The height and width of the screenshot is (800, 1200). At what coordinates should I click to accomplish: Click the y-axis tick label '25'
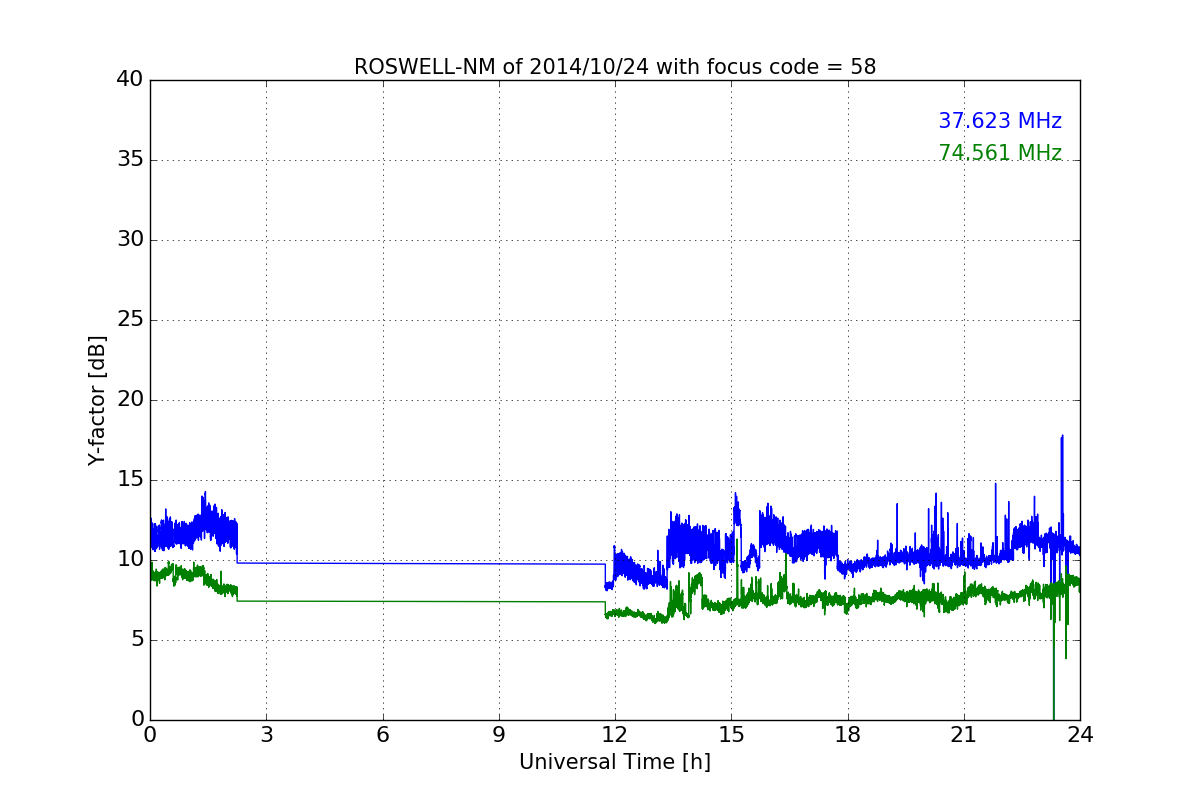[130, 320]
